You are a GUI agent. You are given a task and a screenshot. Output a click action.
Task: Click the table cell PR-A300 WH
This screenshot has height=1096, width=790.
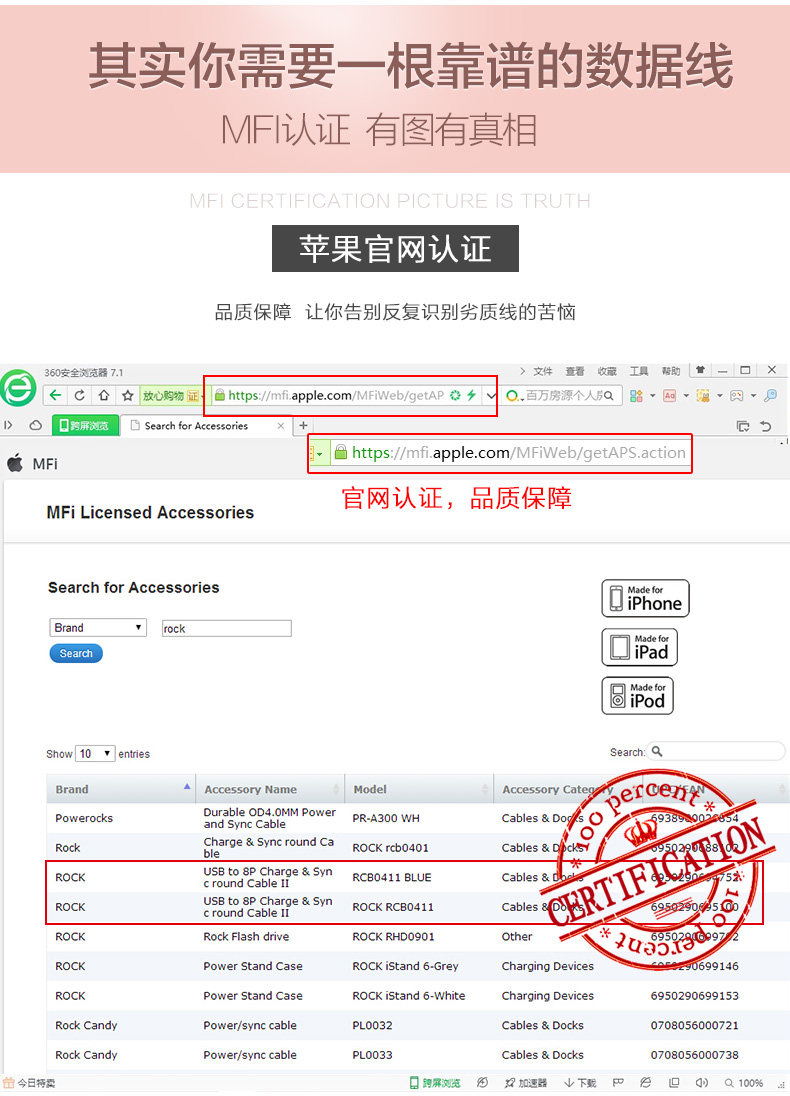tap(386, 818)
